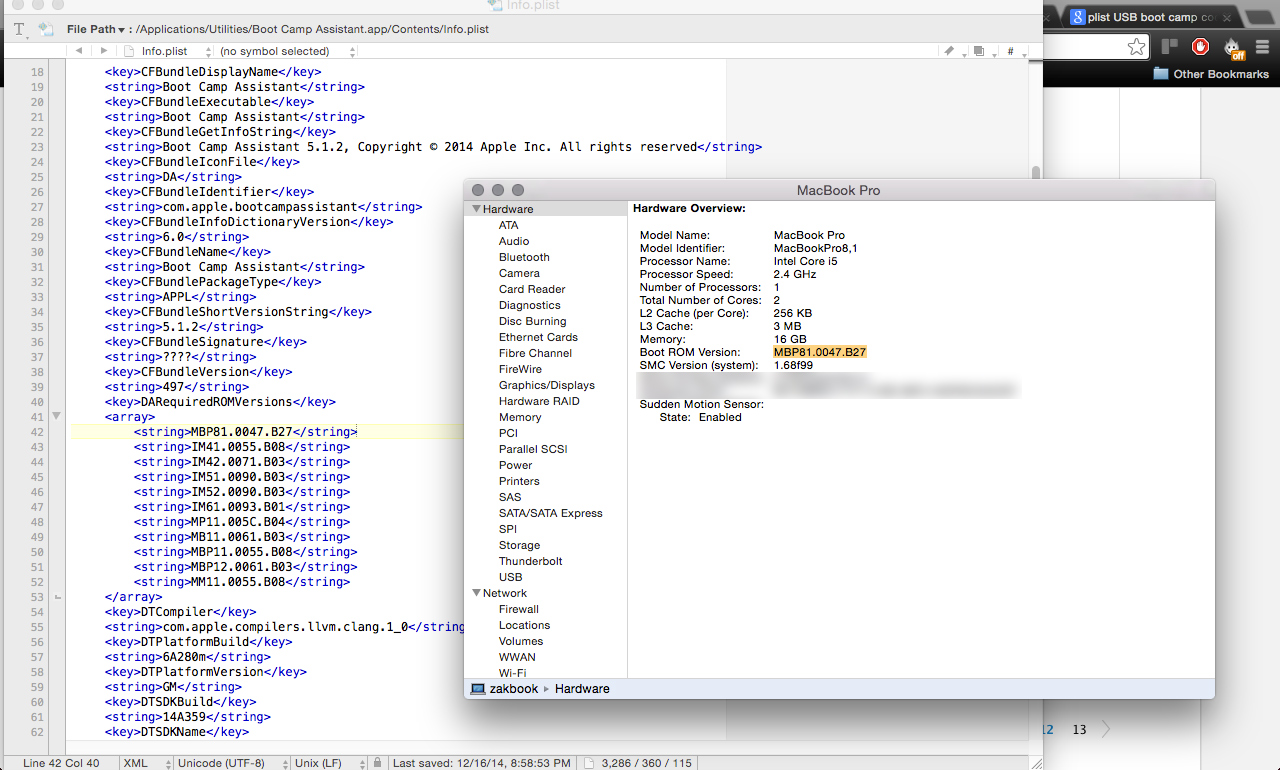The image size is (1280, 770).
Task: Collapse the Network category triangle
Action: coord(477,593)
